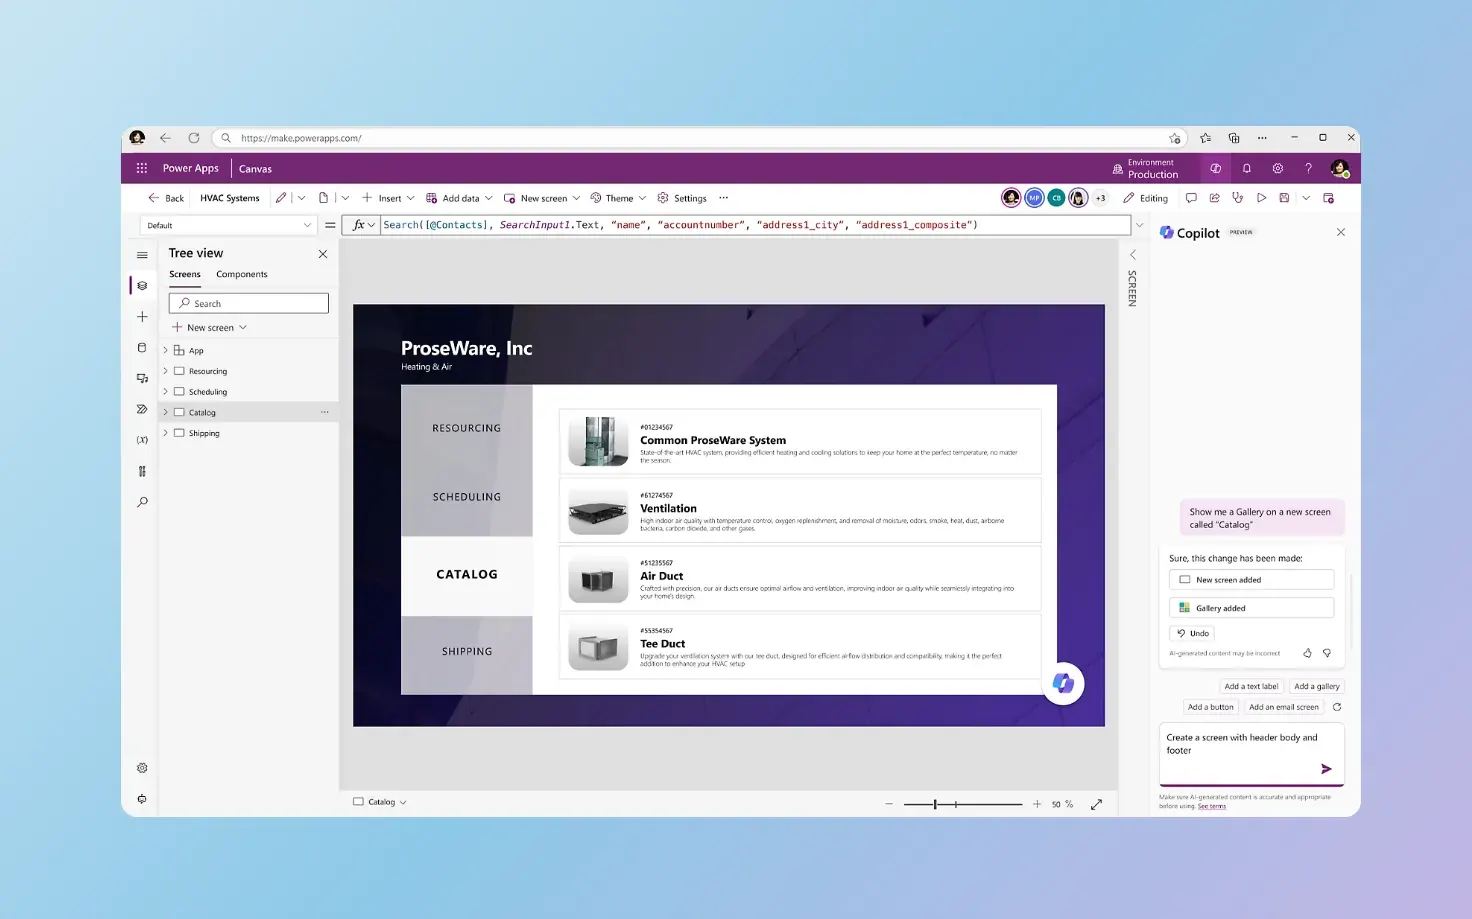Click New screen in tree view
This screenshot has width=1472, height=919.
pyautogui.click(x=209, y=327)
